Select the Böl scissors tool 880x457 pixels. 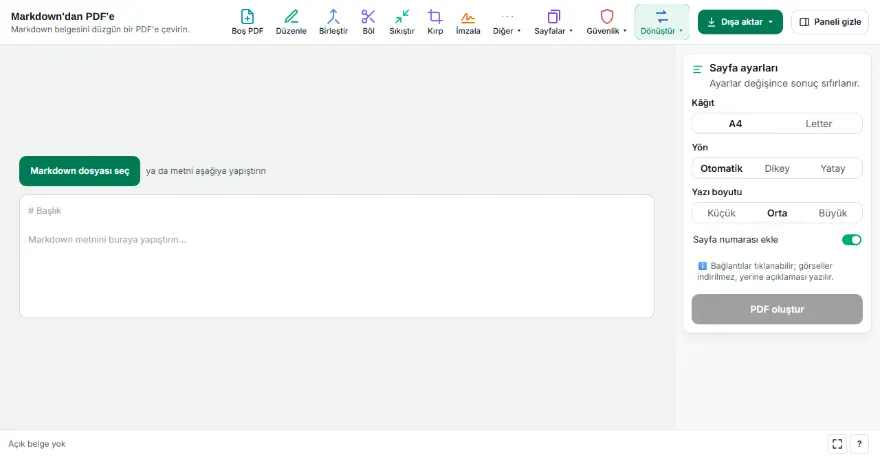(x=368, y=22)
